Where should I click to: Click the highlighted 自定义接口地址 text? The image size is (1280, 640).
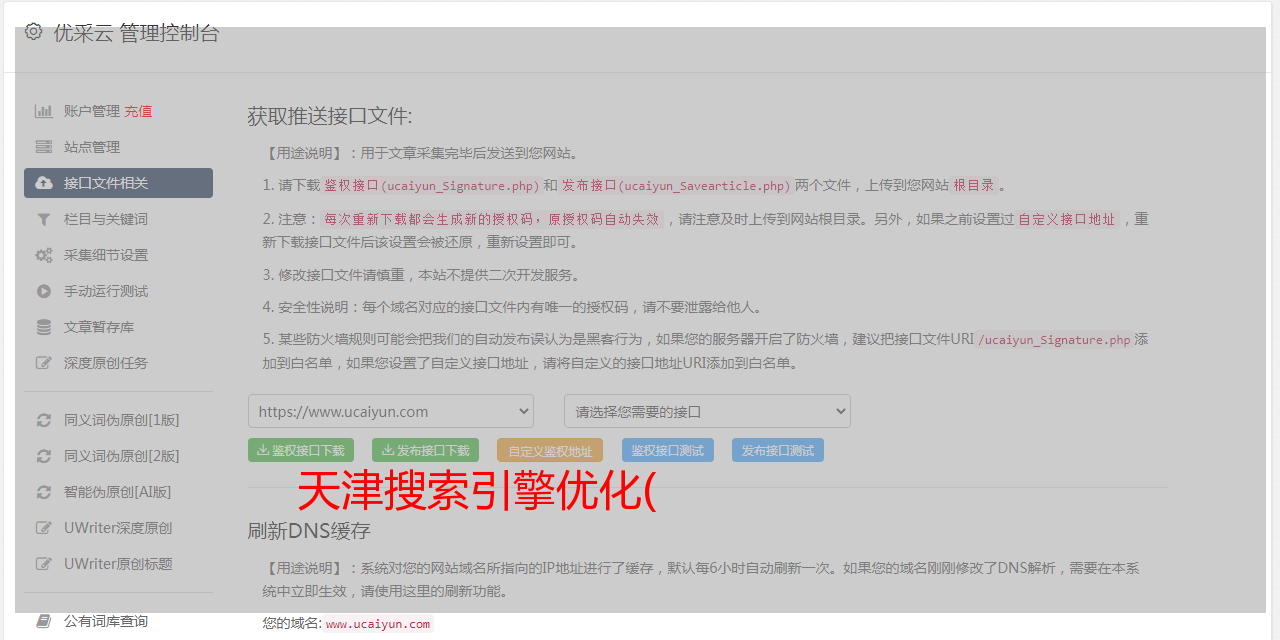pos(1066,219)
